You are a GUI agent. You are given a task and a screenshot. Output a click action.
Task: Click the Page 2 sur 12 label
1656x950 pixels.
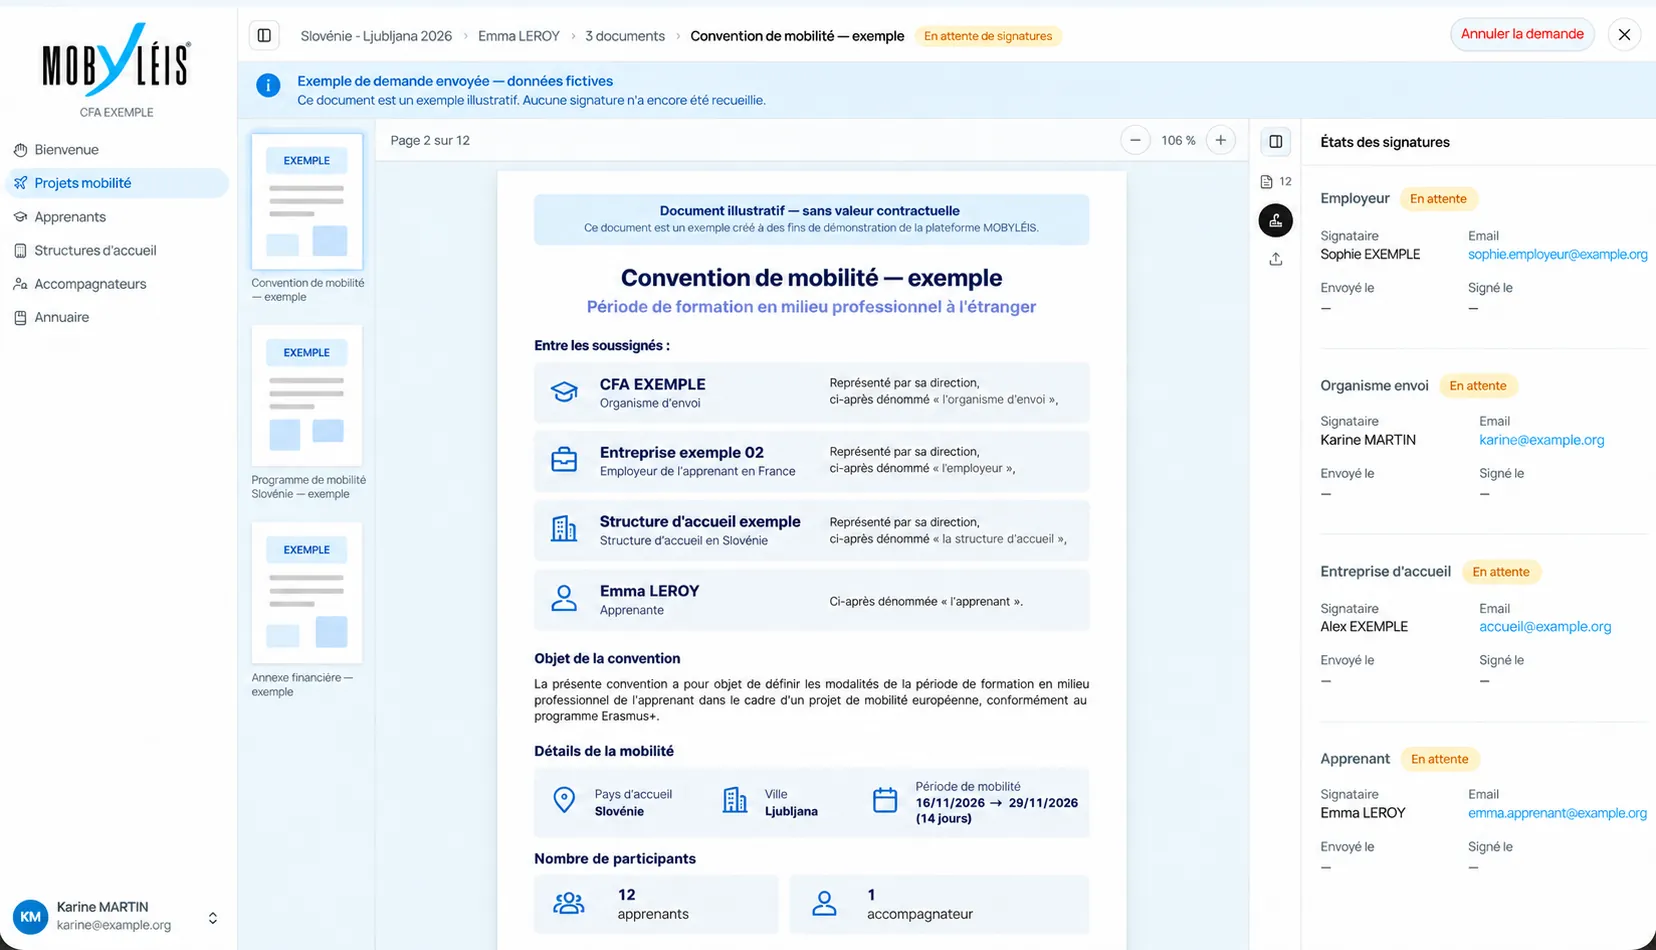tap(430, 141)
